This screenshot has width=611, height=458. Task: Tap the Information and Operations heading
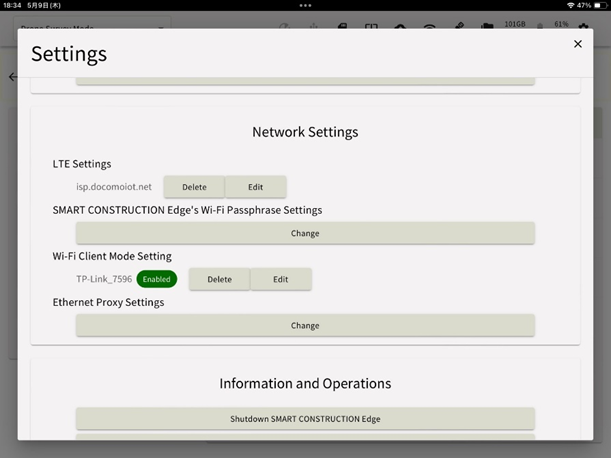pyautogui.click(x=305, y=384)
